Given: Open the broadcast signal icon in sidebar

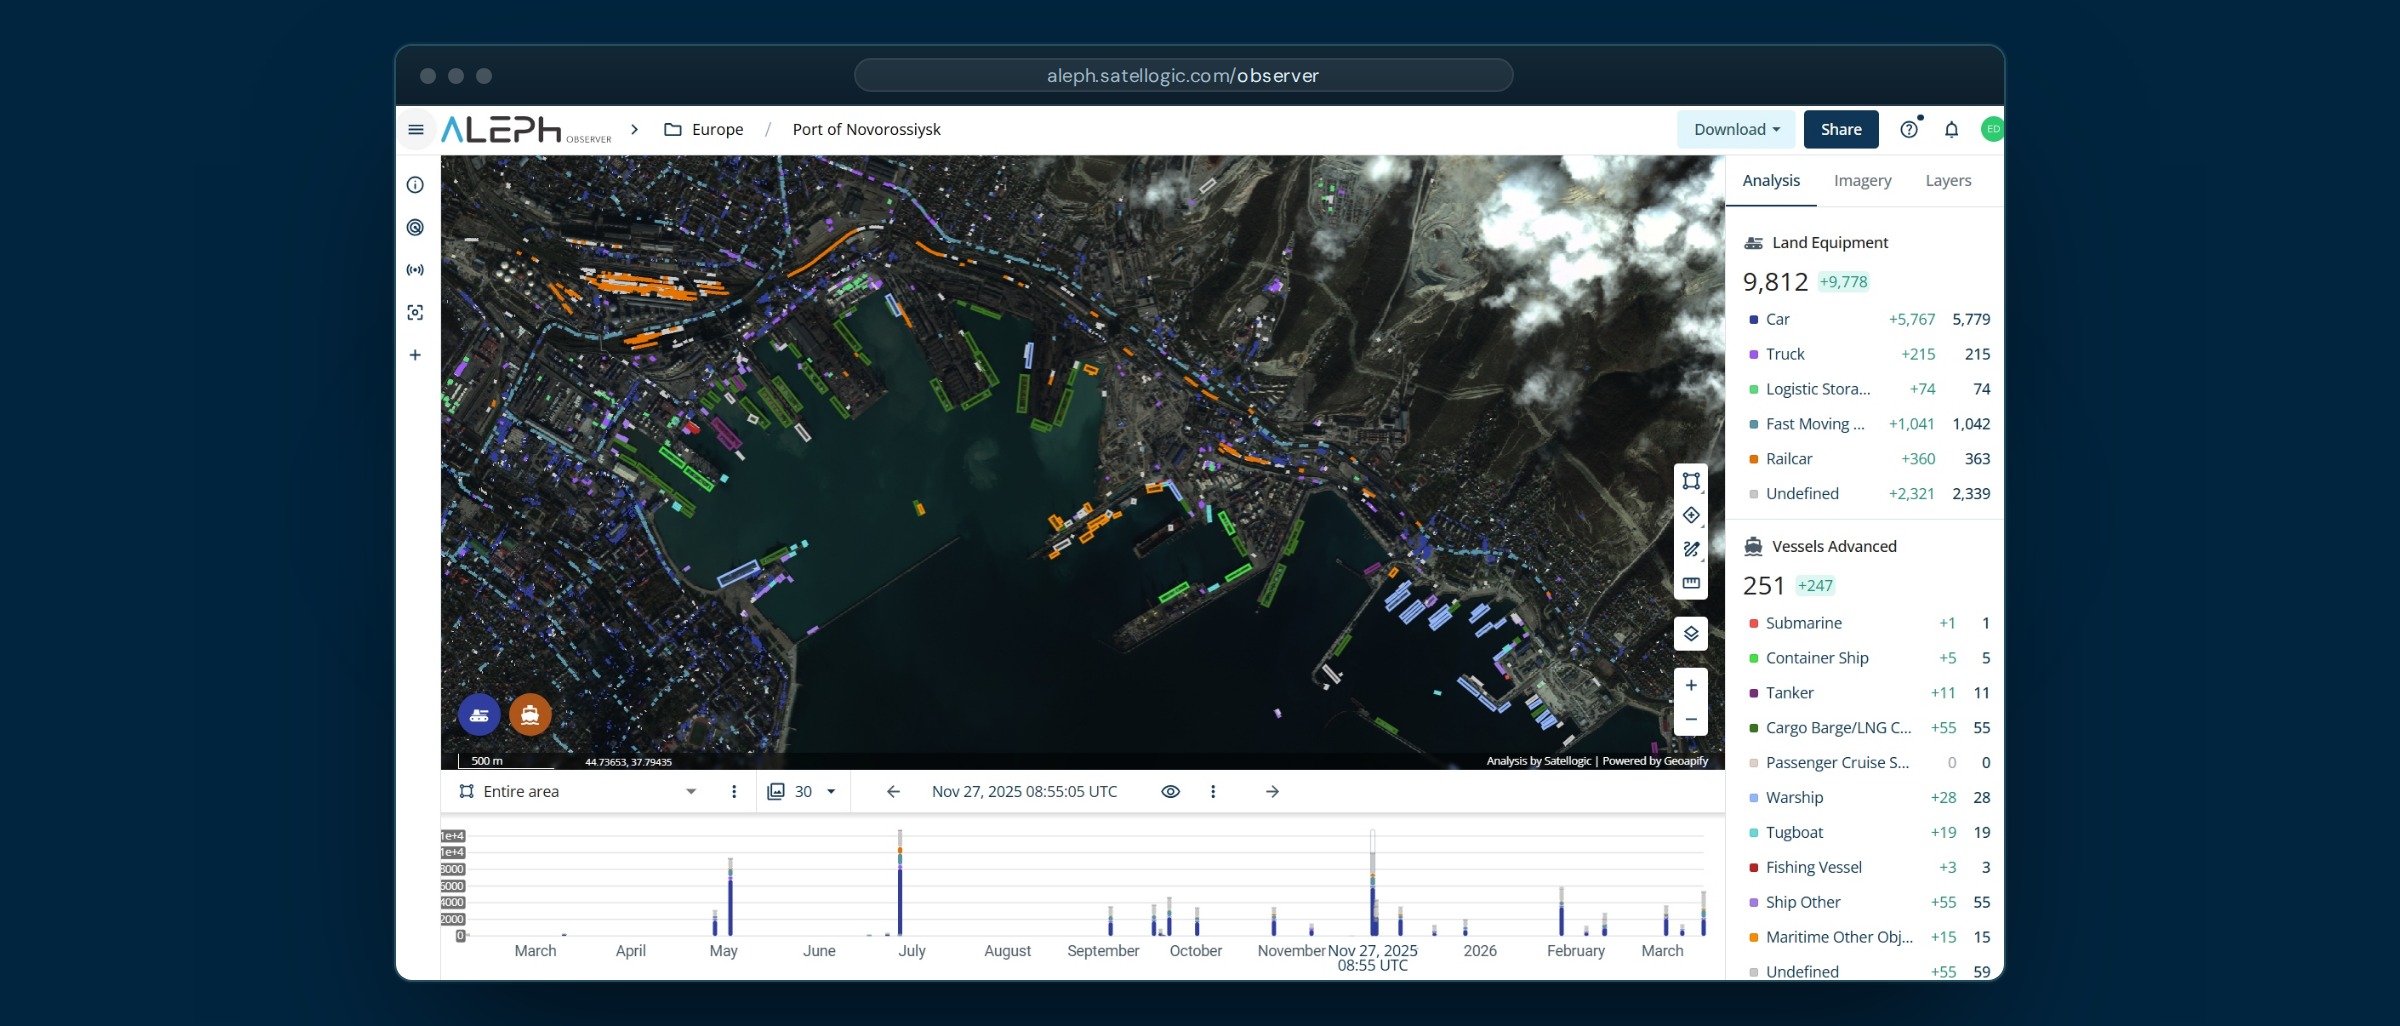Looking at the screenshot, I should click(x=415, y=270).
